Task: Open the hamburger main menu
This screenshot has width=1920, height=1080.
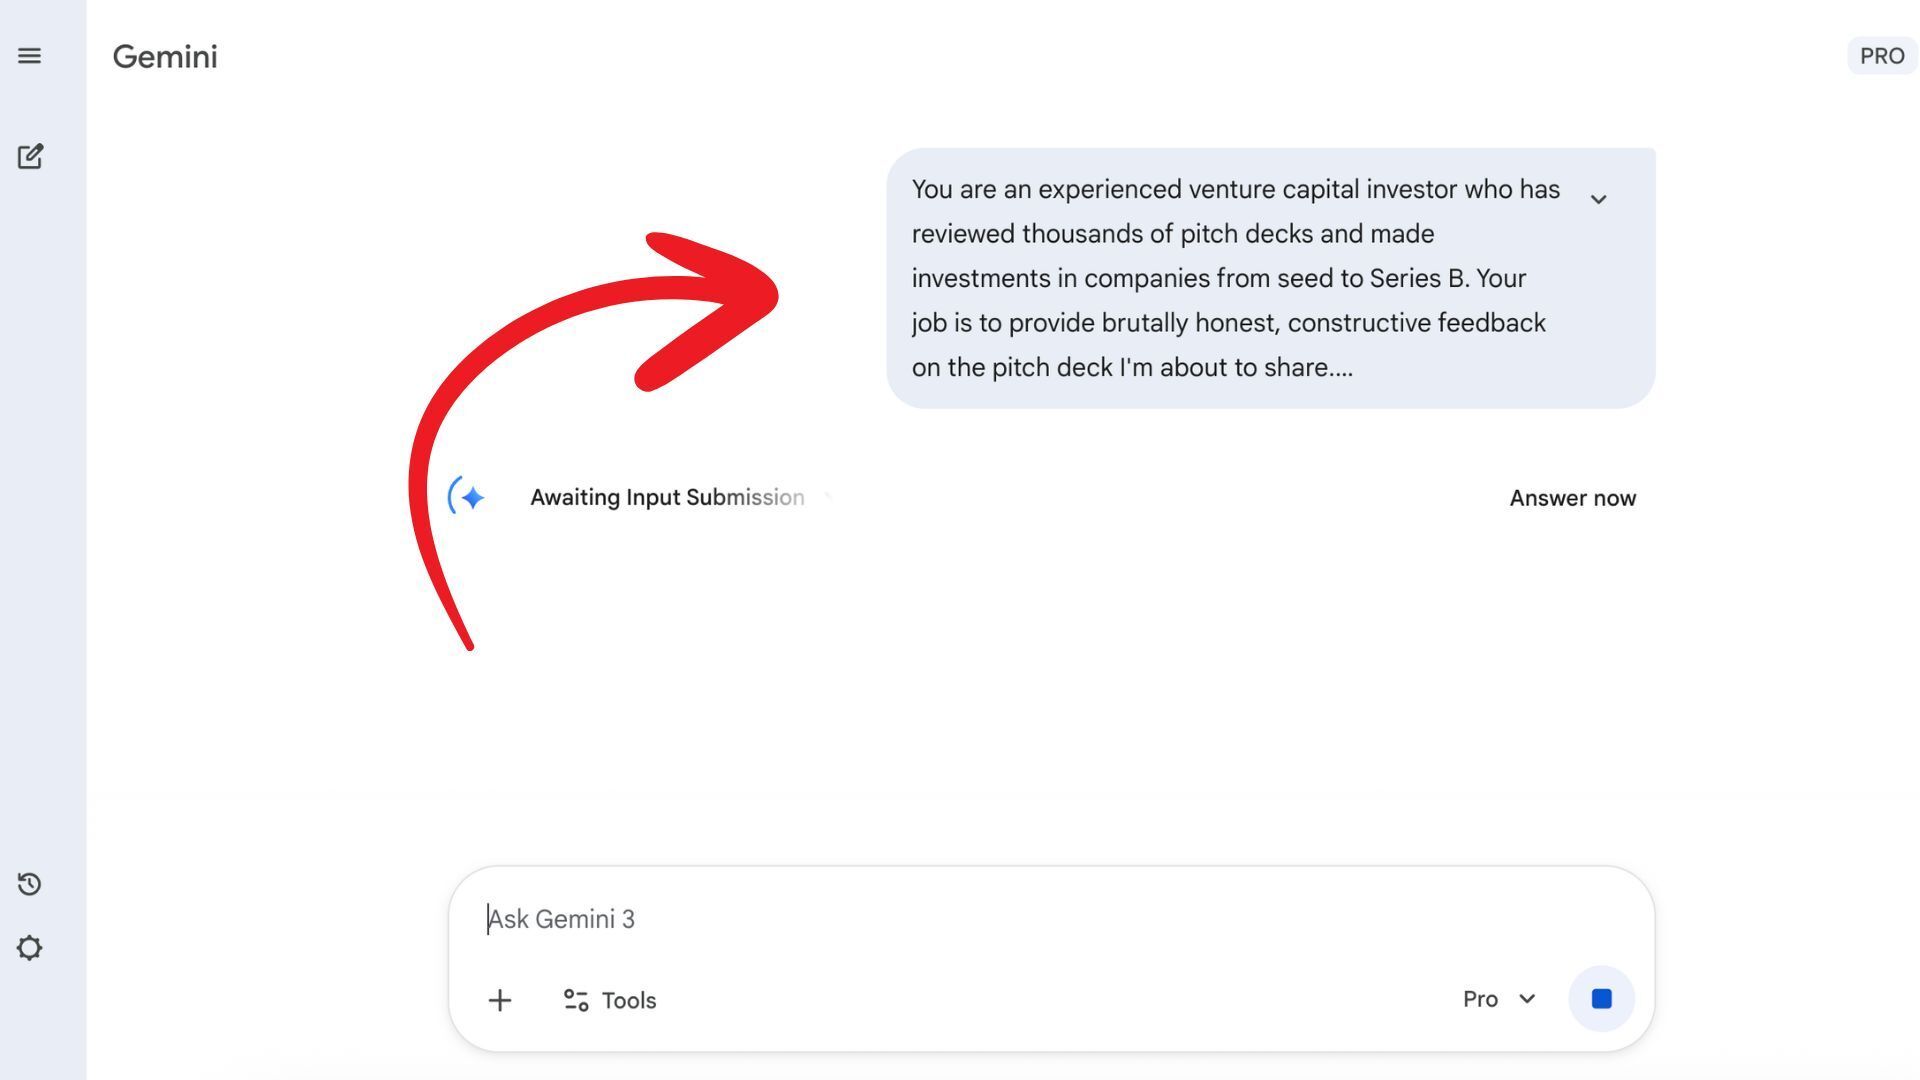Action: click(29, 56)
